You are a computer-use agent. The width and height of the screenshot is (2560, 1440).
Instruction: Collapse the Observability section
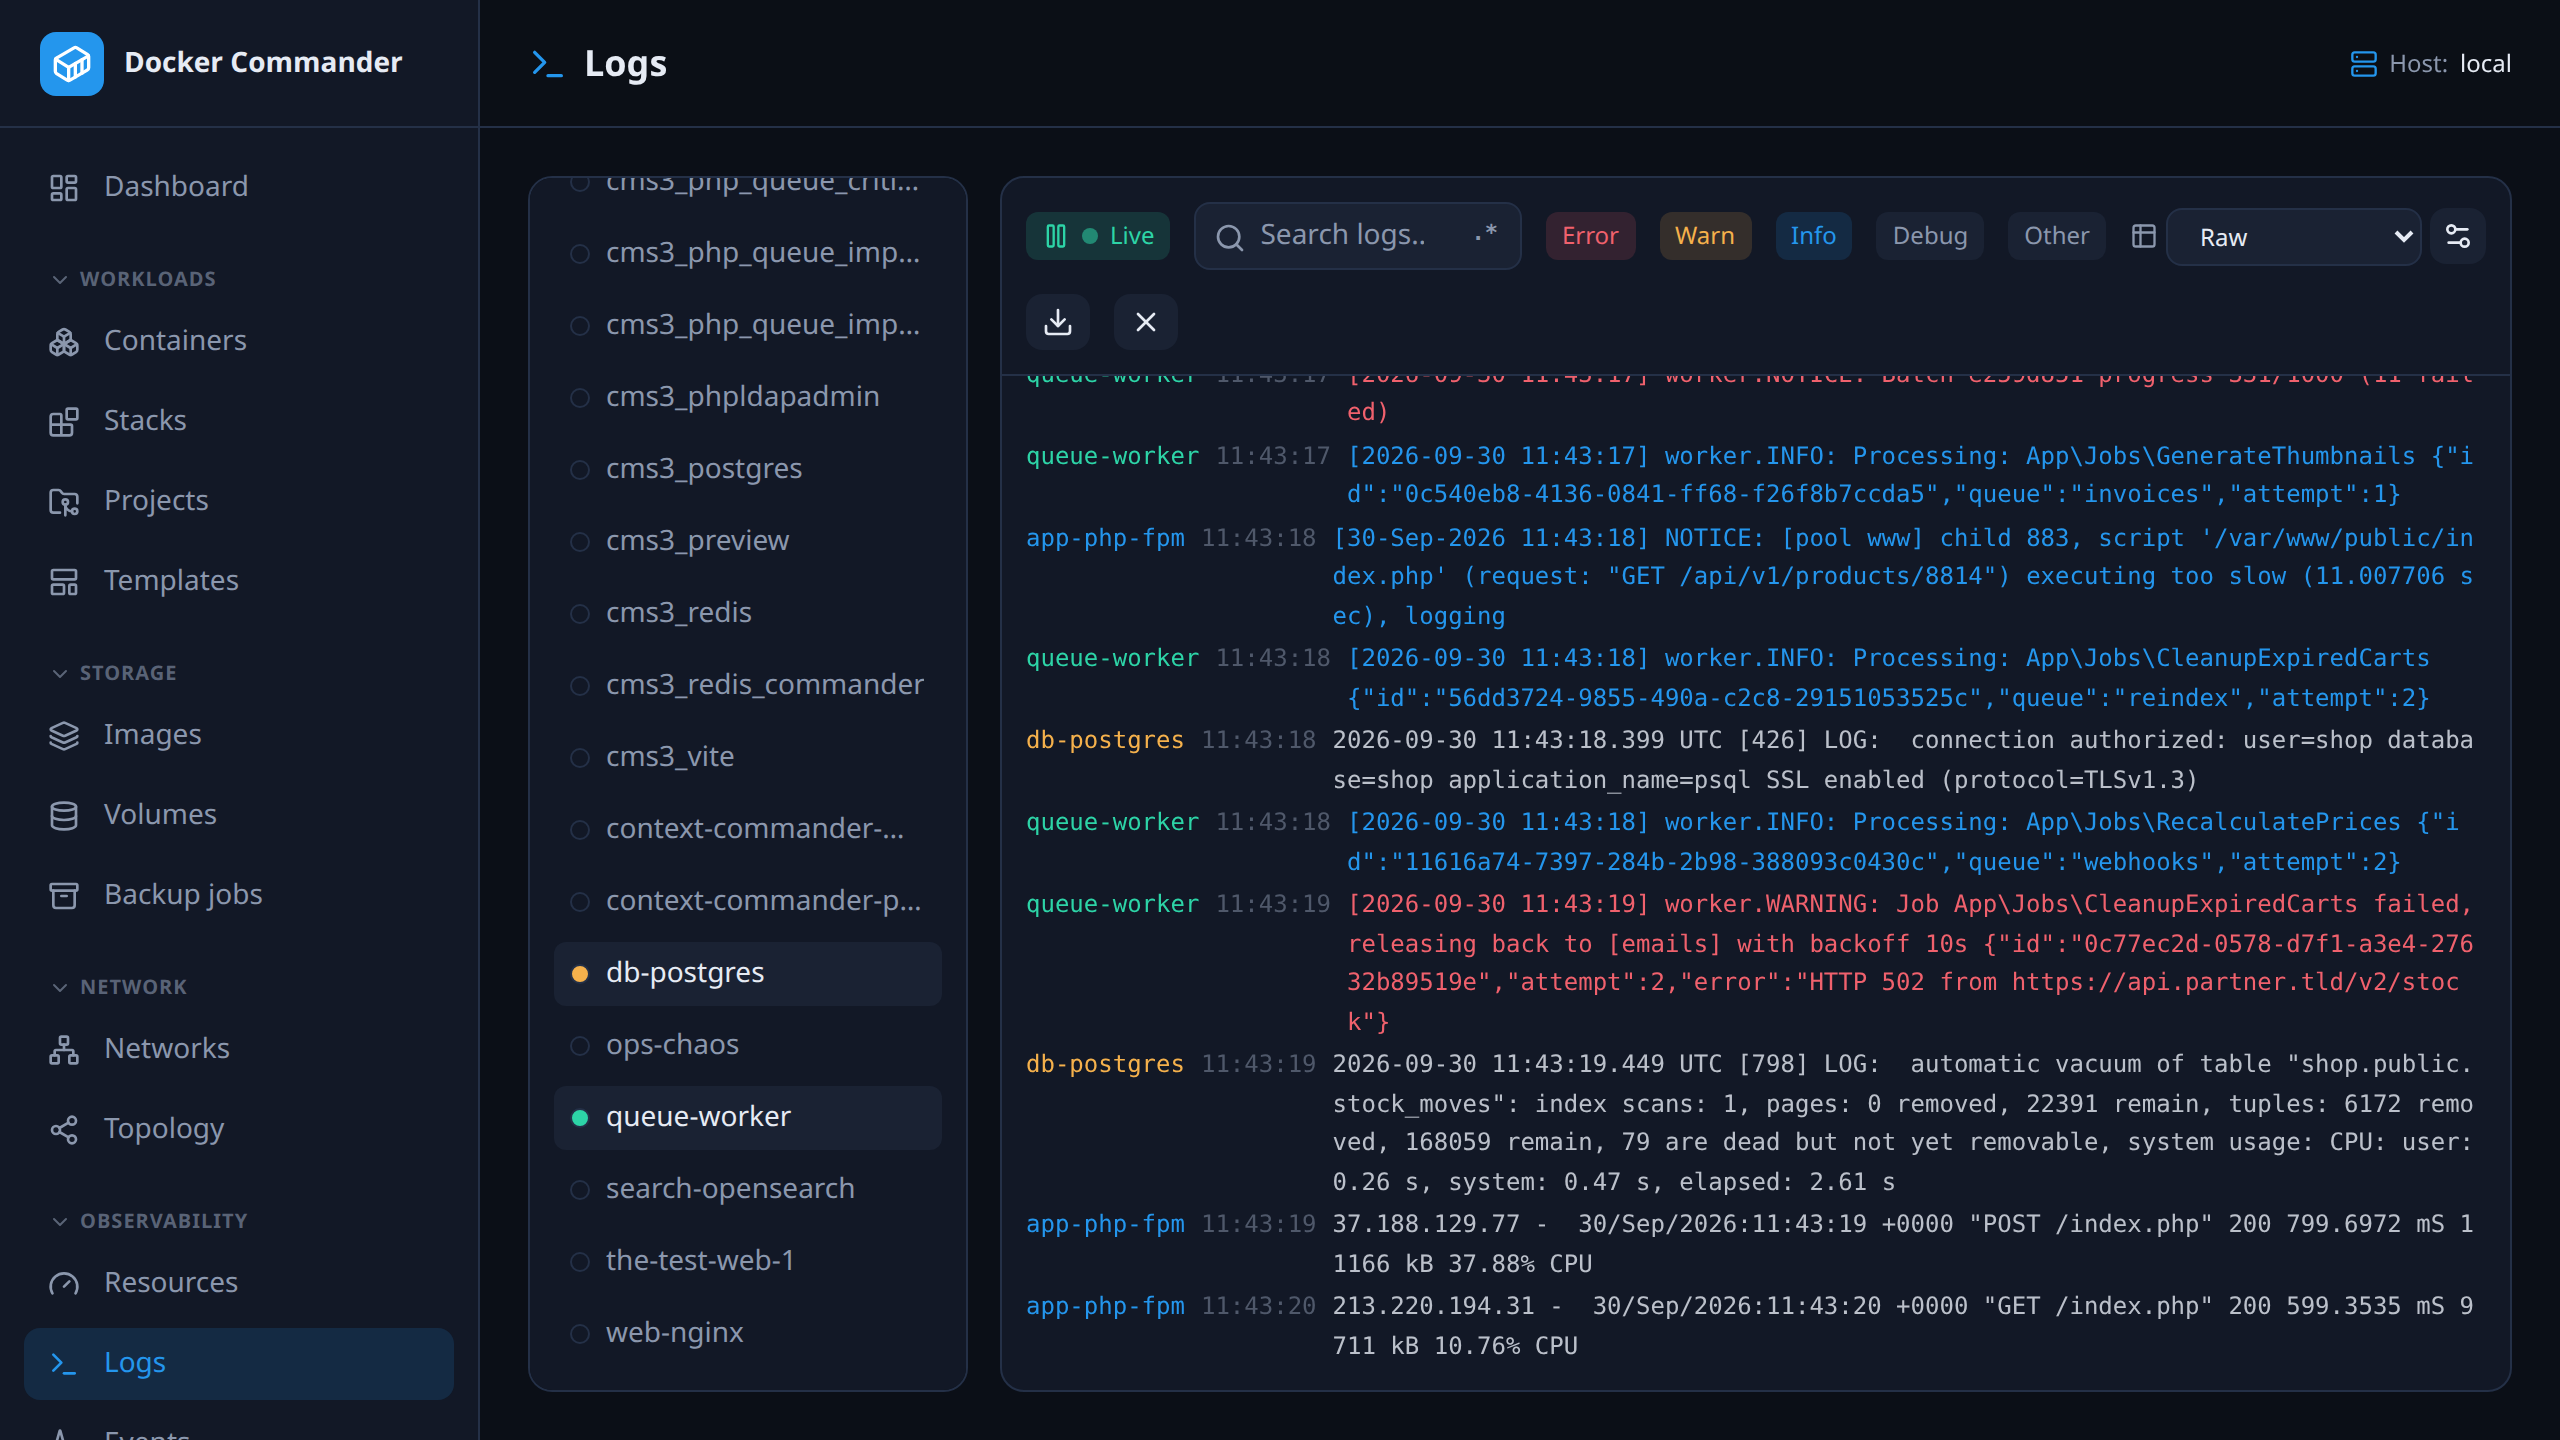pyautogui.click(x=149, y=1221)
